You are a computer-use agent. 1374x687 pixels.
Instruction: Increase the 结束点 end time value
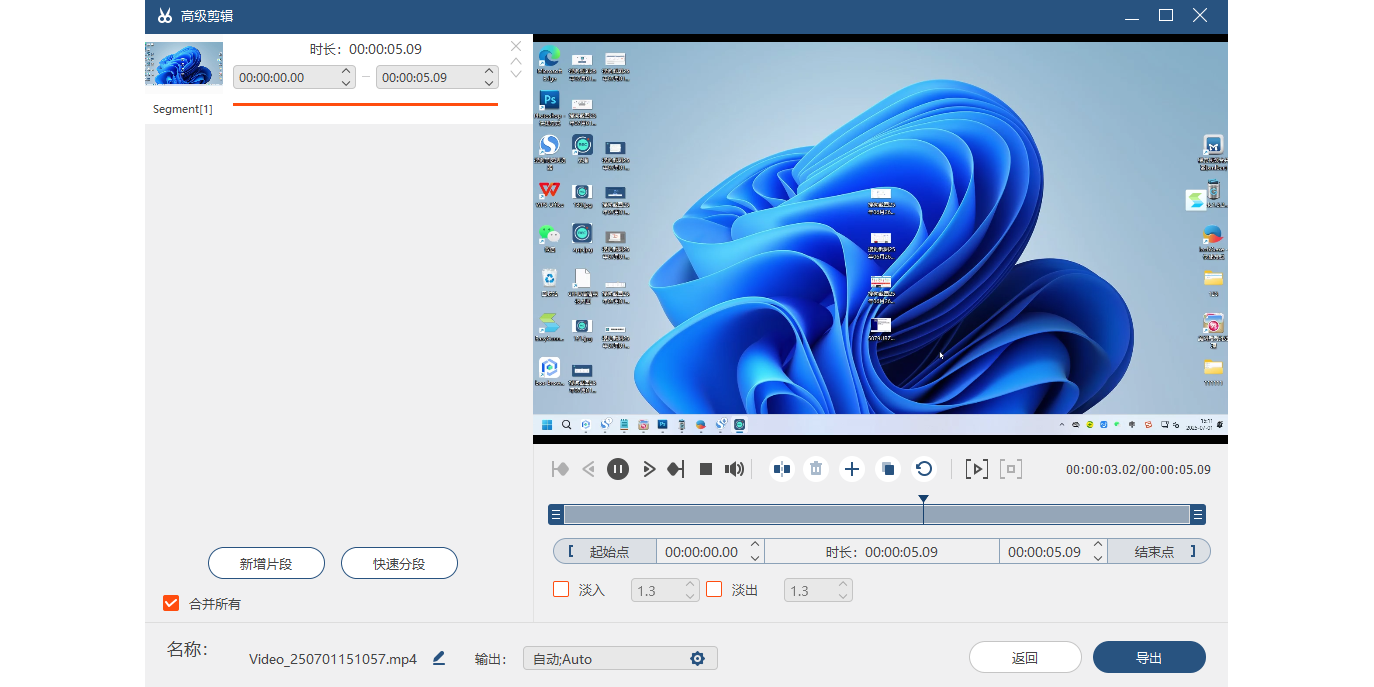1098,546
